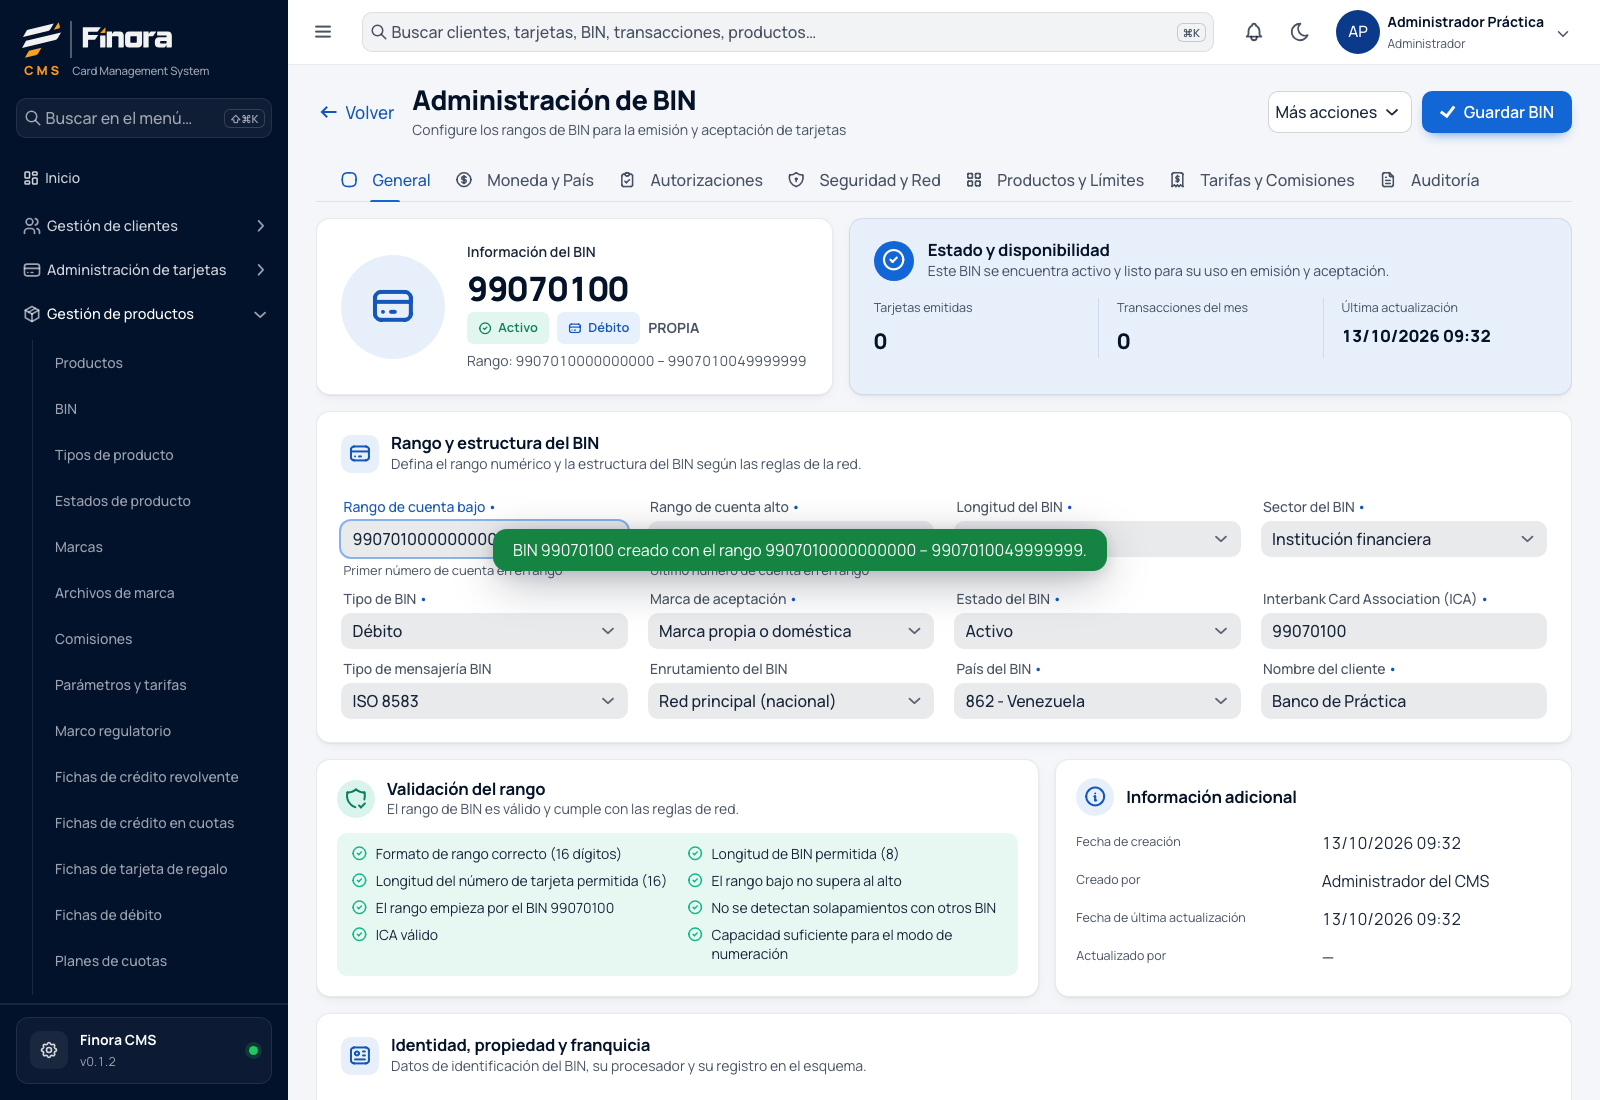Expand Administración de tarjetas menu
This screenshot has width=1600, height=1100.
[x=144, y=270]
